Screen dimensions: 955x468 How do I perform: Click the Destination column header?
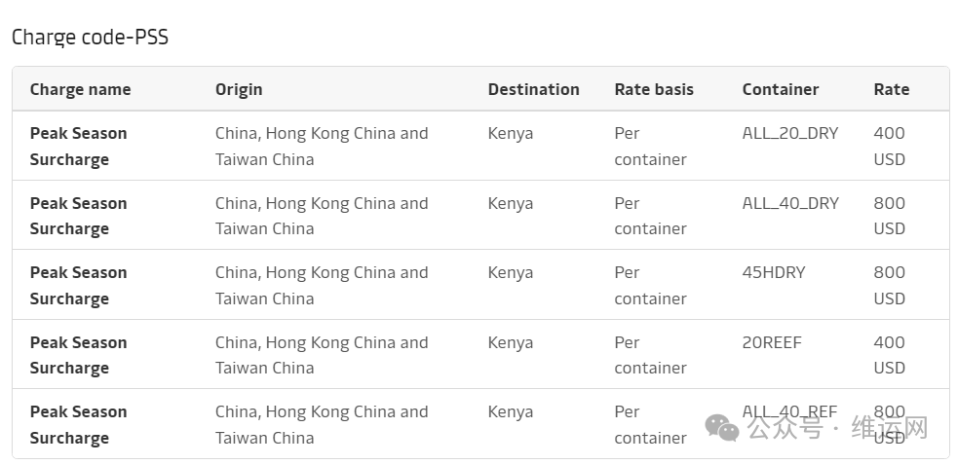click(534, 89)
